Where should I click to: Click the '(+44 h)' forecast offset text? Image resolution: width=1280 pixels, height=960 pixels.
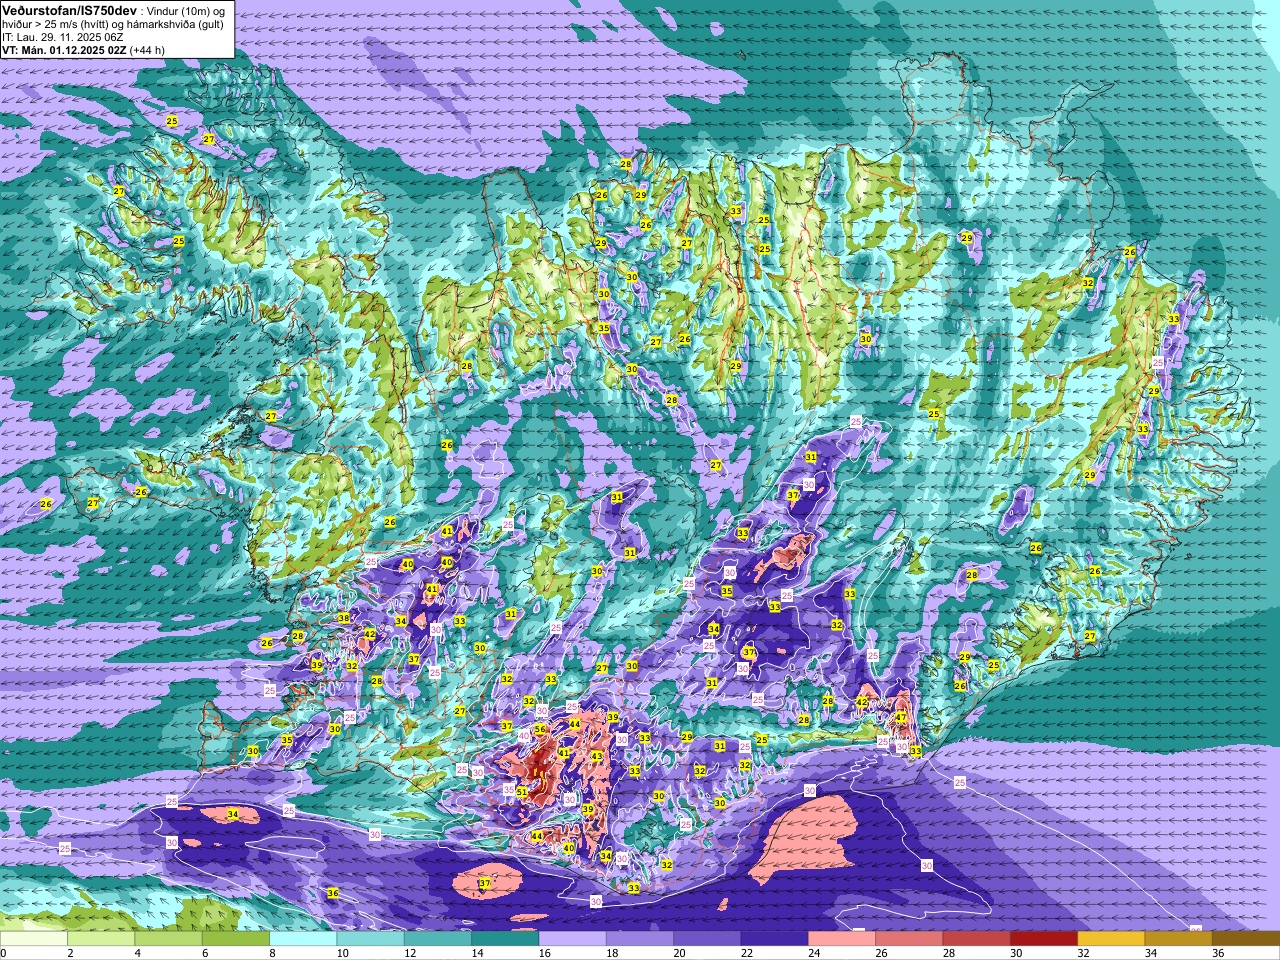click(x=148, y=50)
